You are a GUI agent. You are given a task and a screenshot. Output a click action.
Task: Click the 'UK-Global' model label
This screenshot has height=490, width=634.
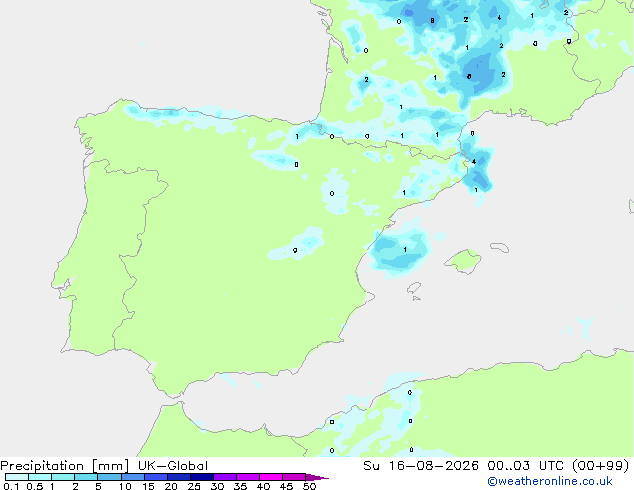click(173, 466)
